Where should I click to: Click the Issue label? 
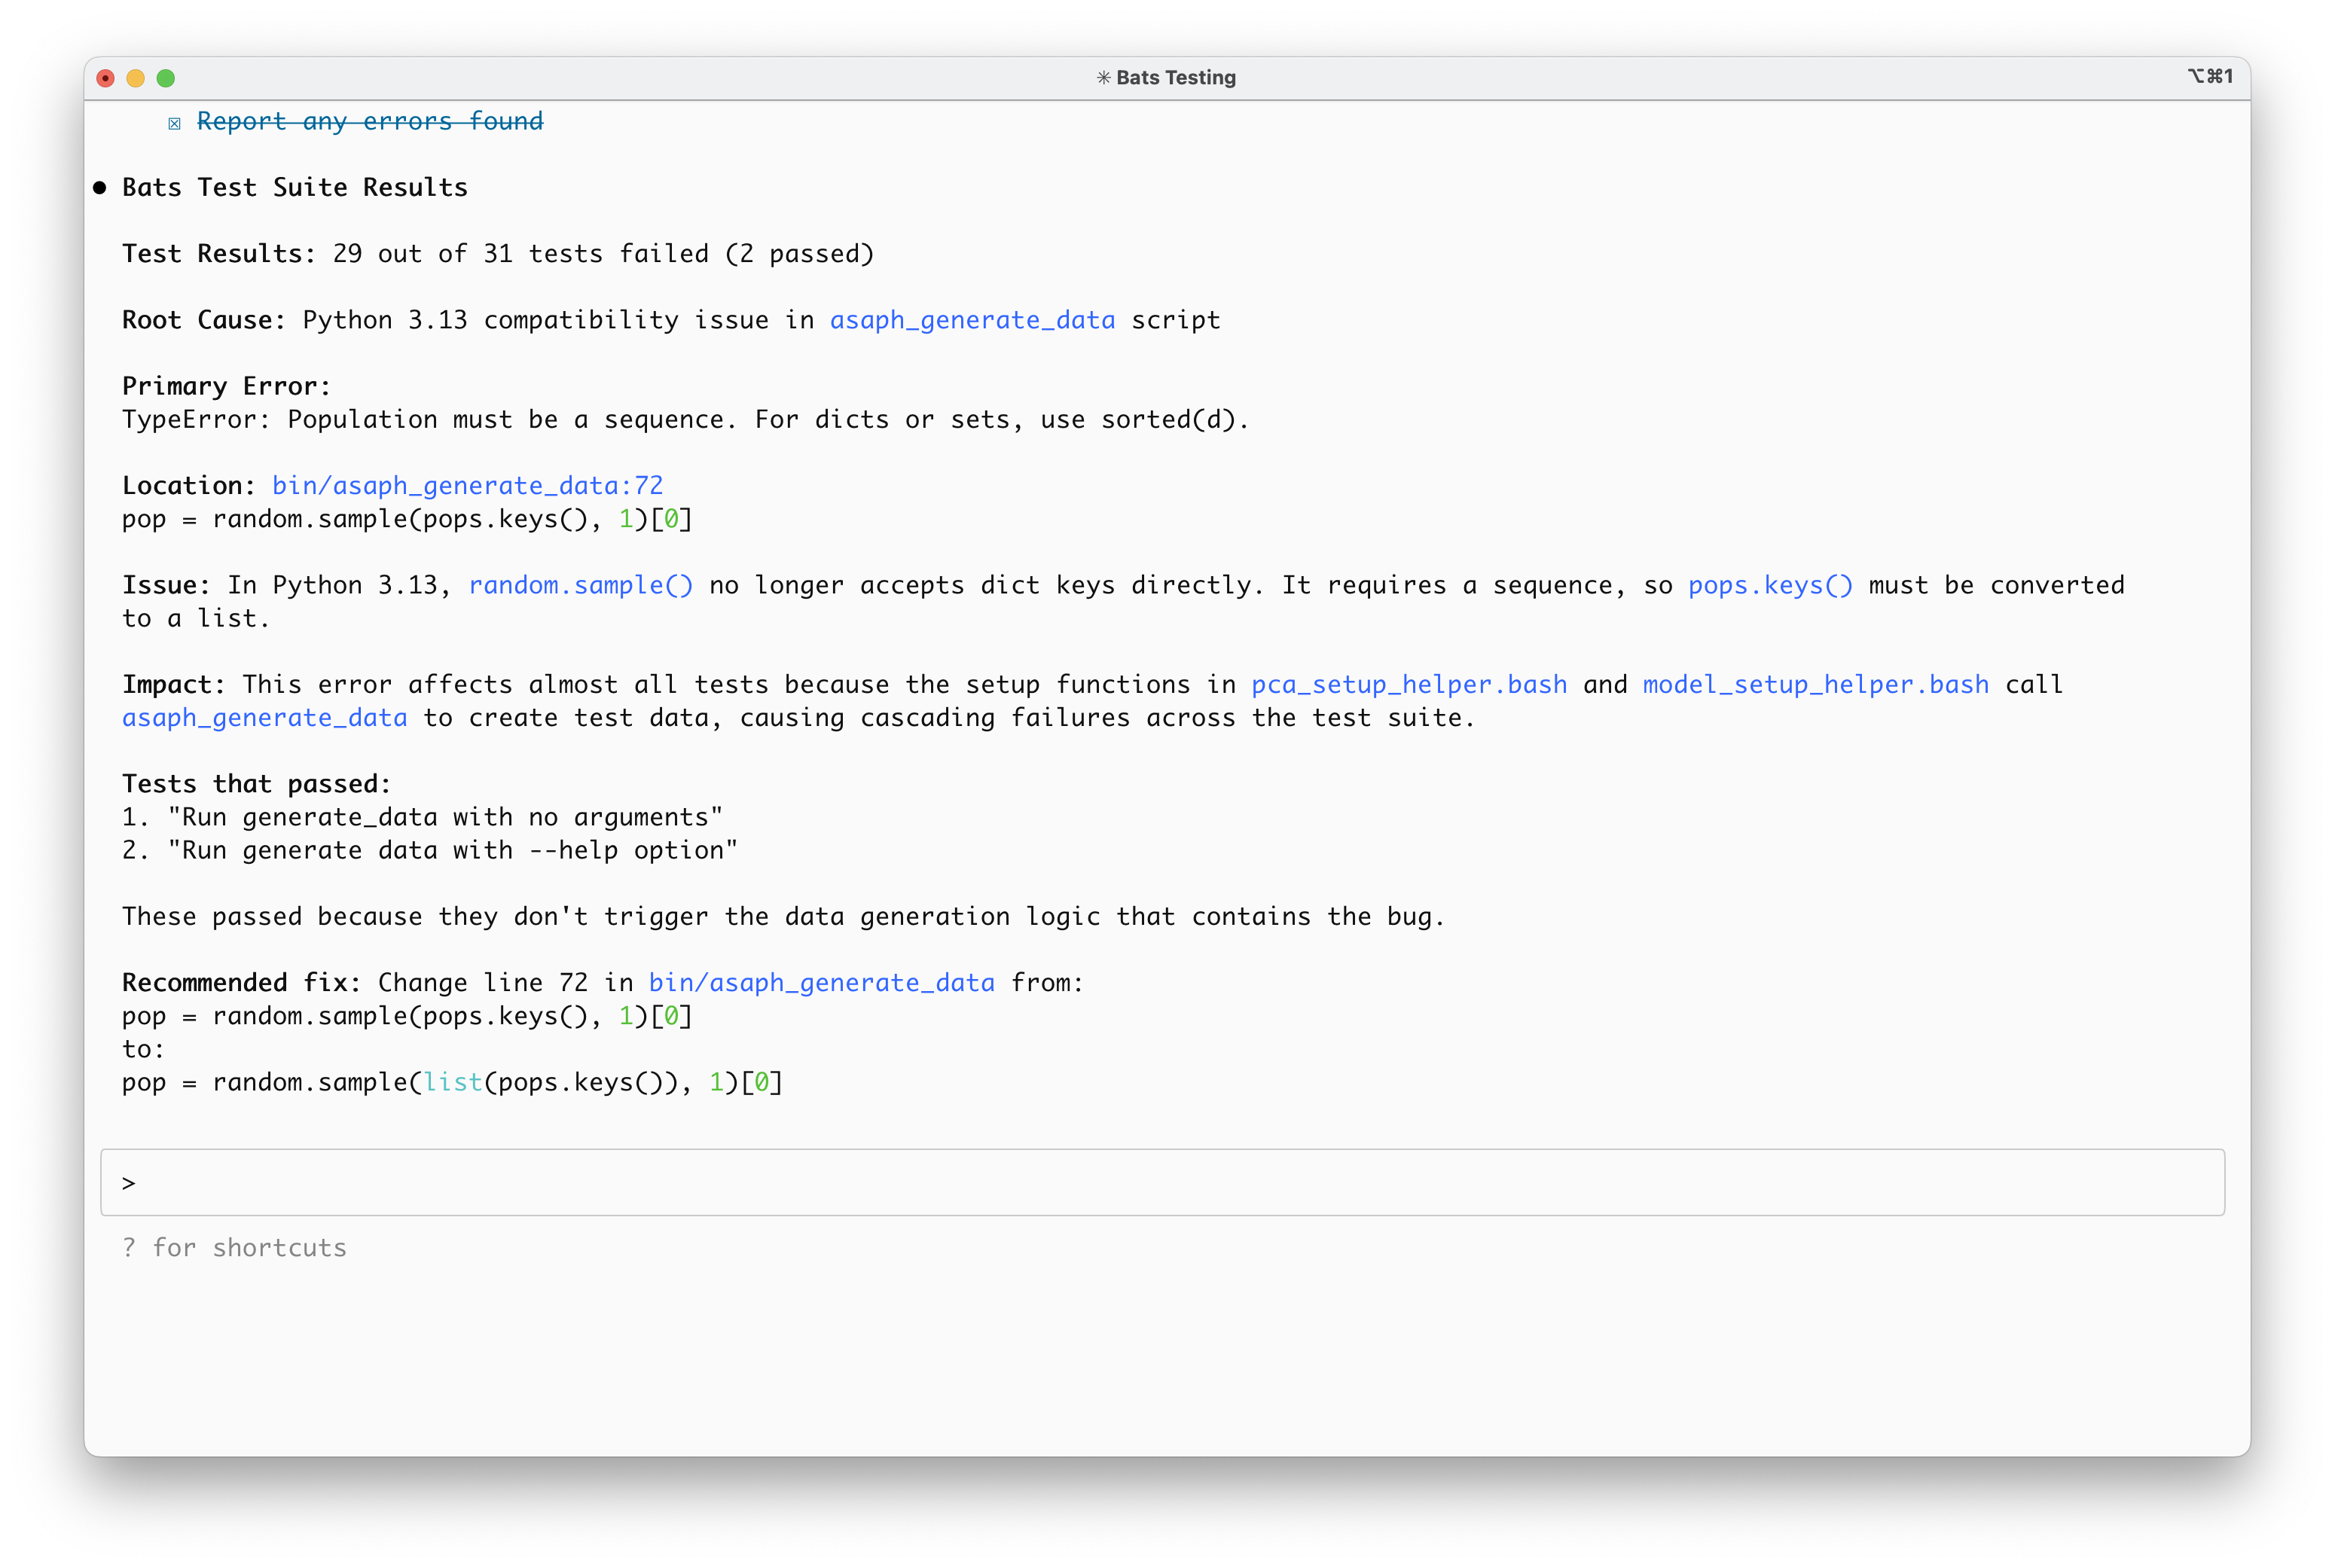167,585
